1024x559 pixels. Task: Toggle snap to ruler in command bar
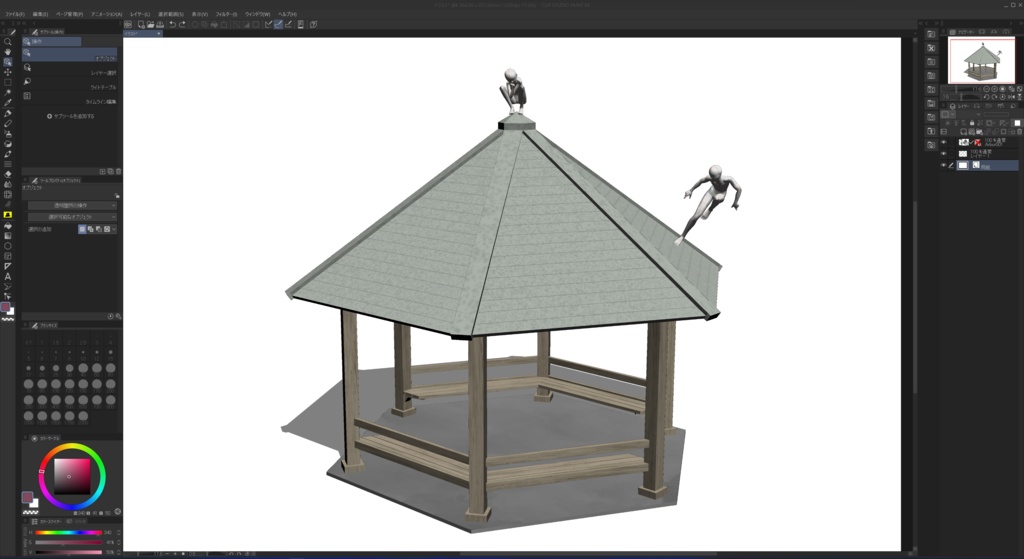(268, 25)
